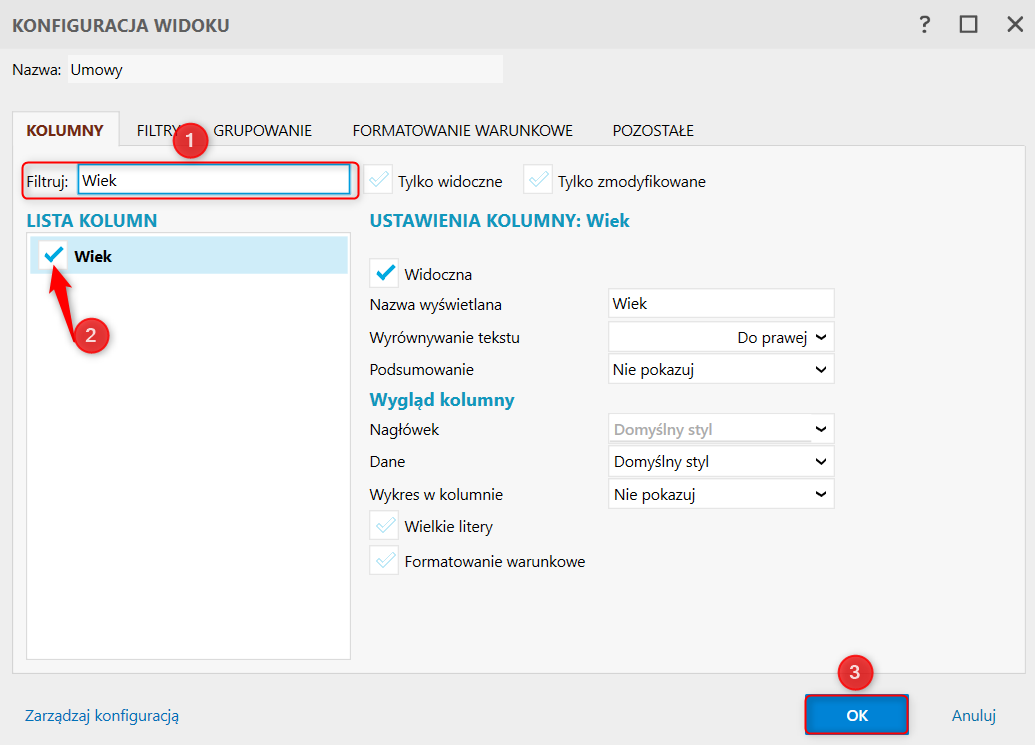Open the POZOSTAŁE tab
Screen dimensions: 1035x745
(x=653, y=131)
